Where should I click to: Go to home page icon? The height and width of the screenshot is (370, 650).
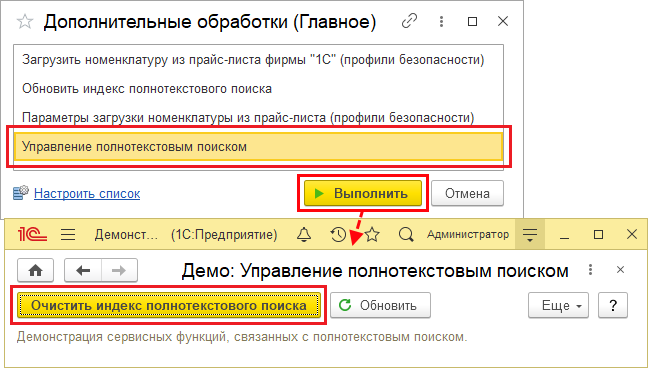(36, 271)
